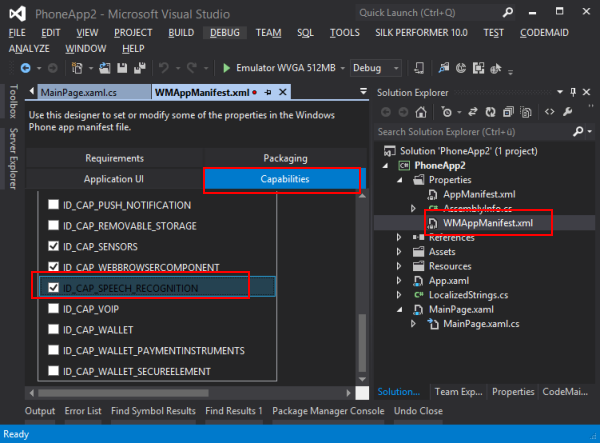Image resolution: width=600 pixels, height=443 pixels.
Task: Click the Solution Explorer Back arrow icon
Action: tap(386, 112)
